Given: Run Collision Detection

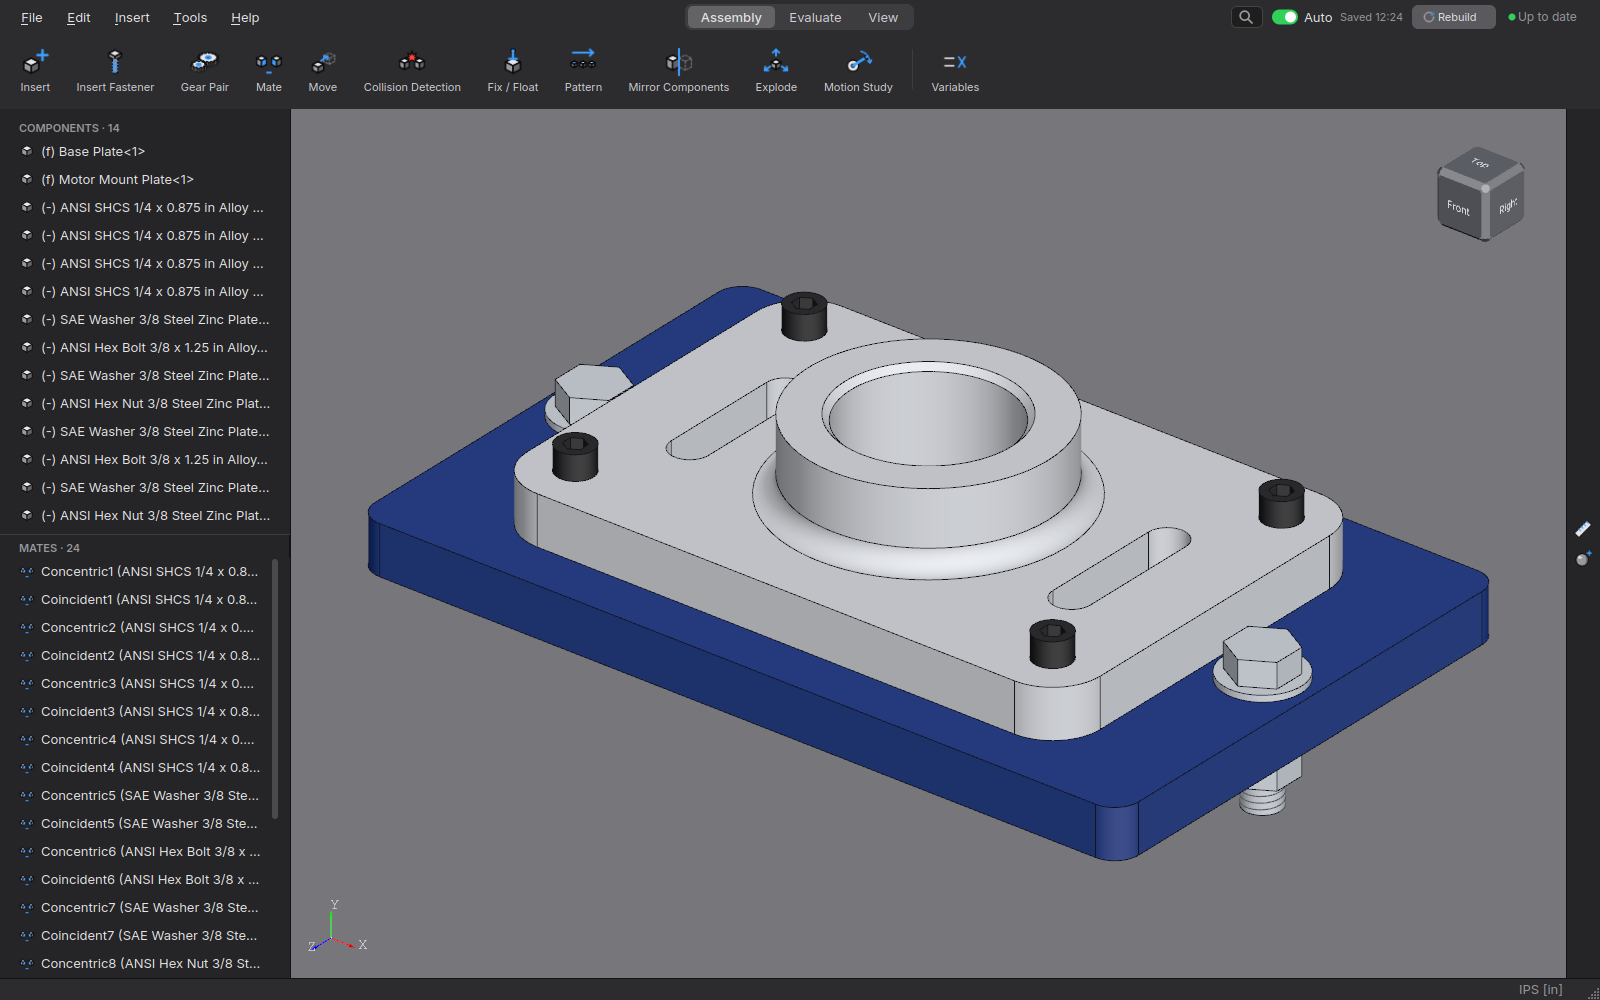Looking at the screenshot, I should [412, 72].
